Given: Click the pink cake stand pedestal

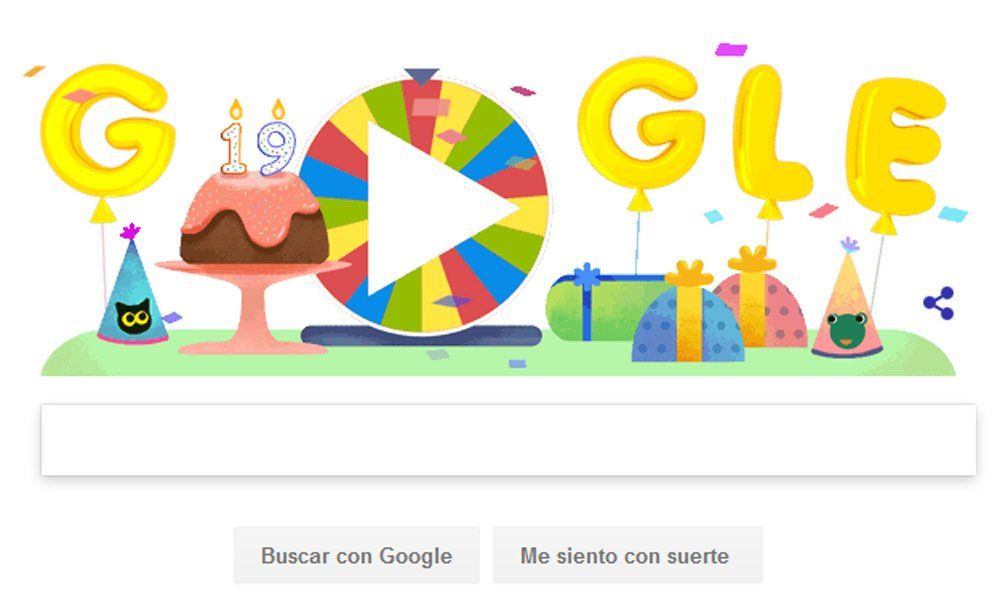Looking at the screenshot, I should point(251,307).
